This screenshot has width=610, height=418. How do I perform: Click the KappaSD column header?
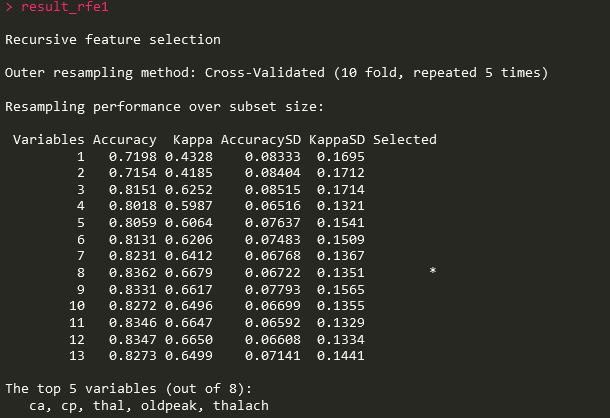[x=337, y=140]
